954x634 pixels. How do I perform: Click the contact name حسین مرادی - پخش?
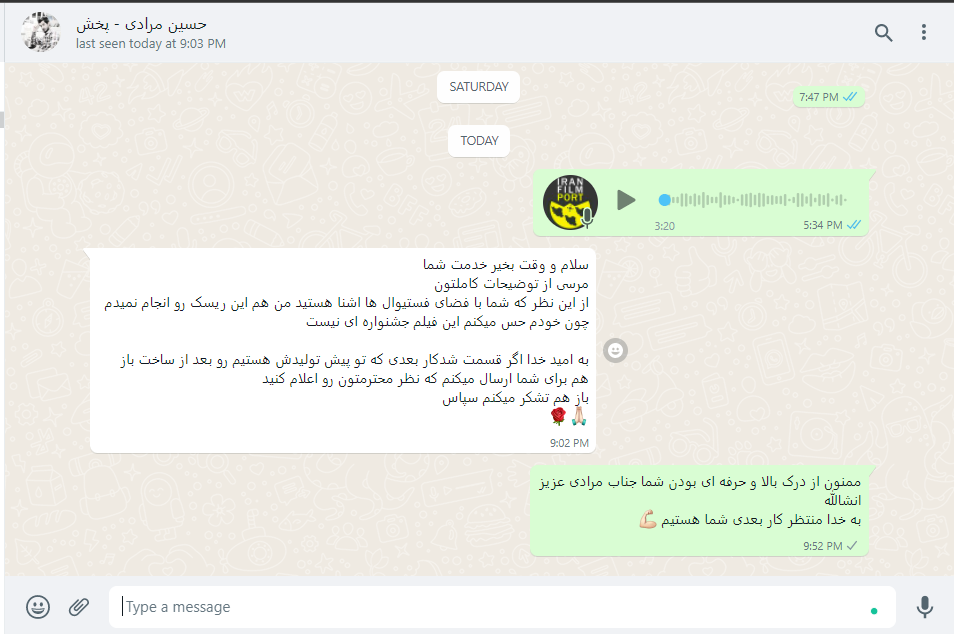(x=141, y=24)
